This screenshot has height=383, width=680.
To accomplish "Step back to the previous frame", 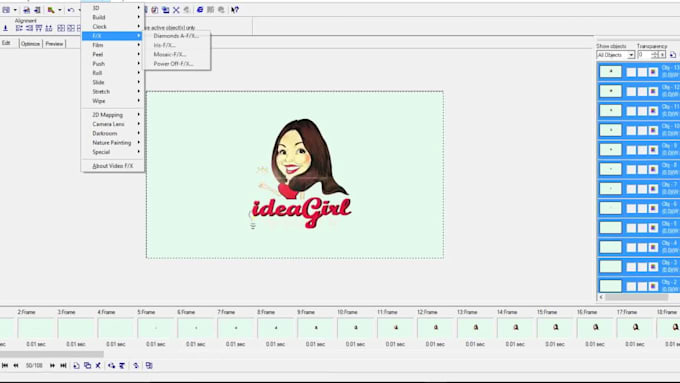I will [x=16, y=366].
